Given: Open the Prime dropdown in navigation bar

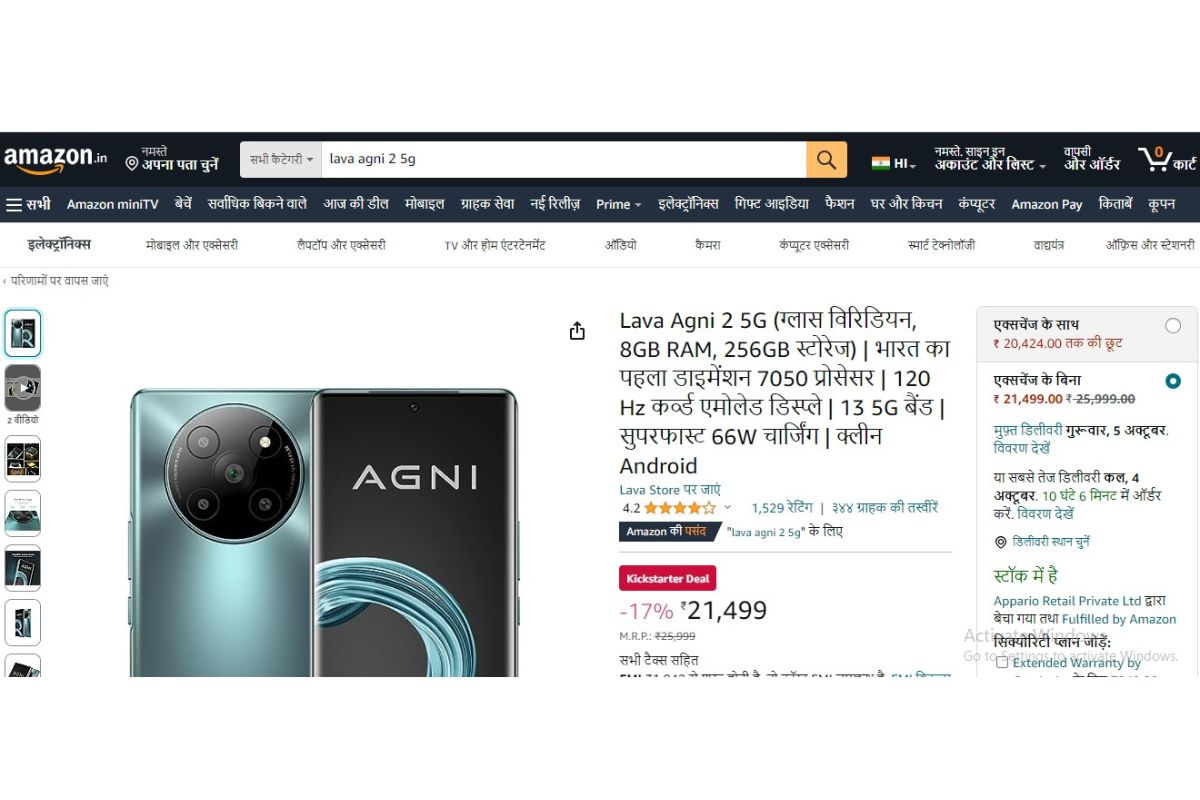Looking at the screenshot, I should 619,204.
